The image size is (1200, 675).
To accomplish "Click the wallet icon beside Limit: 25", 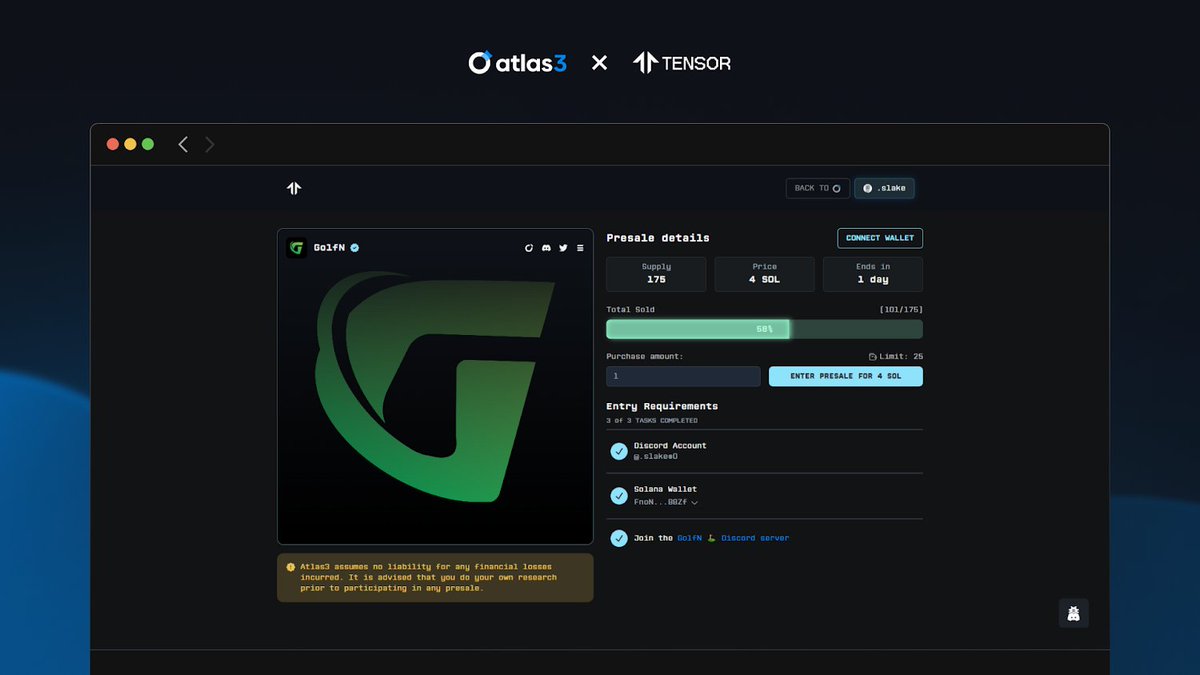I will tap(872, 357).
